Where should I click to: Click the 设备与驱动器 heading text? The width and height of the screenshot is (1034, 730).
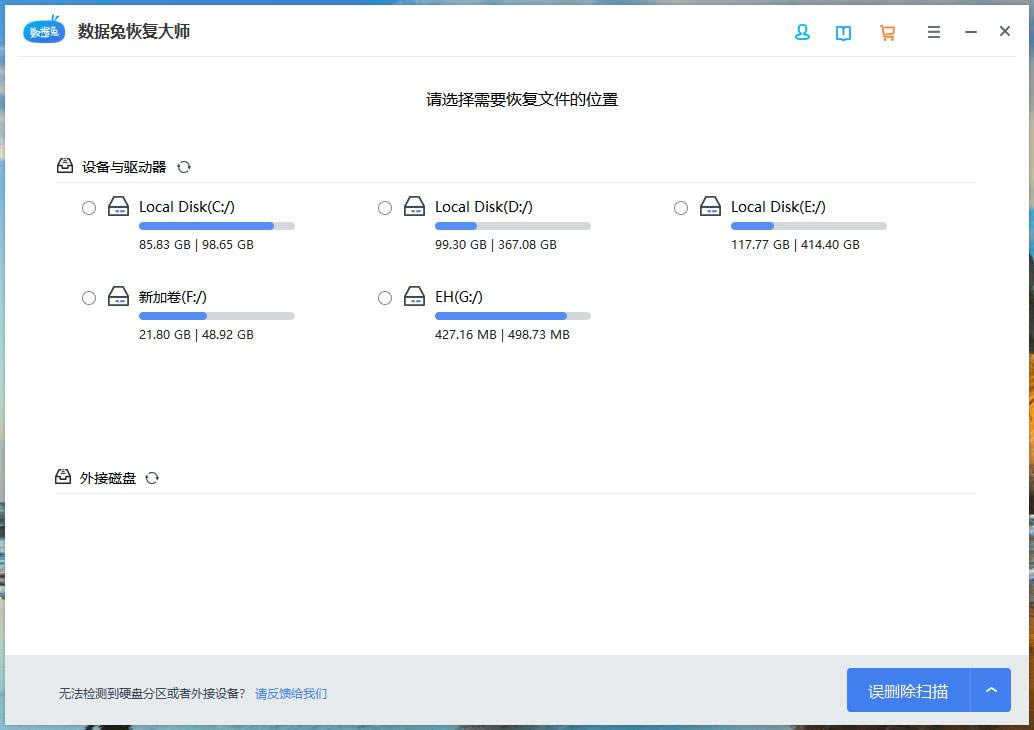(124, 167)
